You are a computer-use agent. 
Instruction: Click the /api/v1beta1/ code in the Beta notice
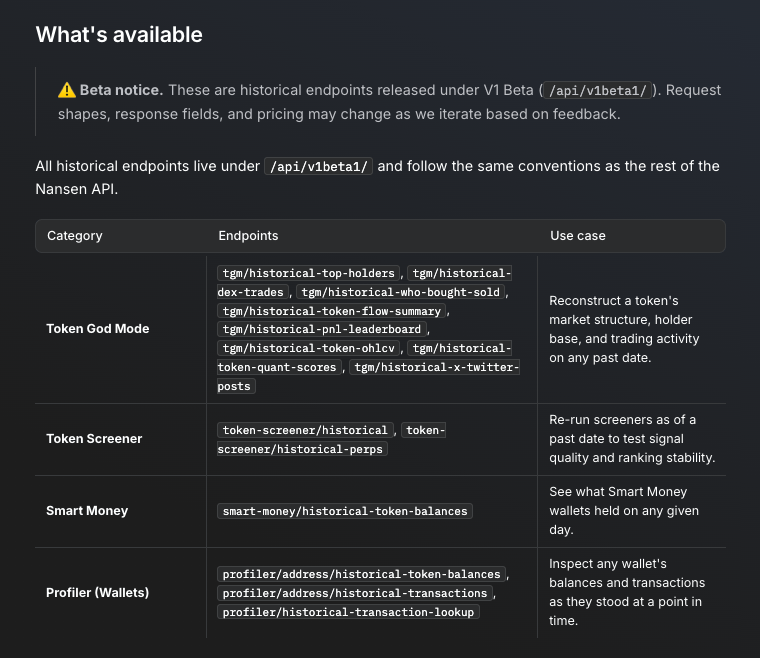(597, 91)
